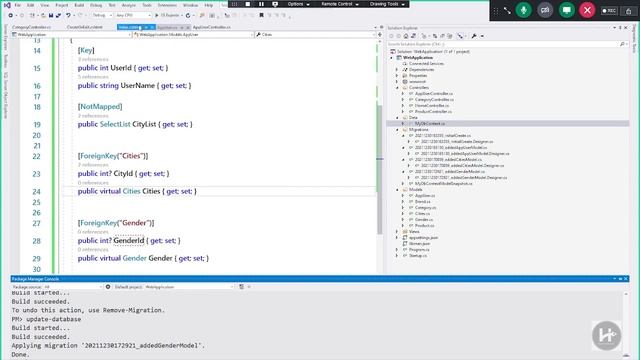Open the File menu
640x360 pixels.
point(18,5)
